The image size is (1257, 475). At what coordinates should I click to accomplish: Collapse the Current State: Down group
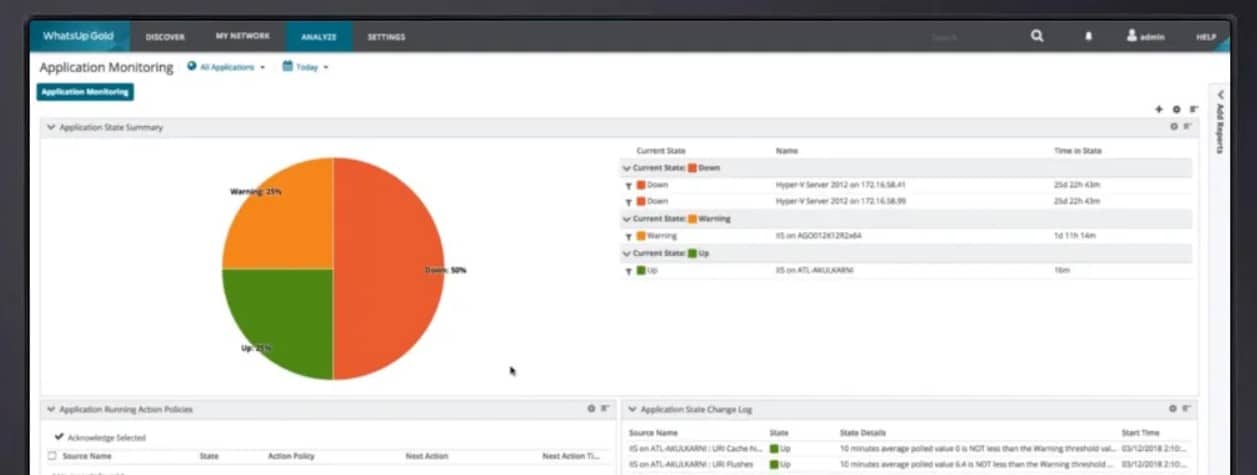click(x=626, y=168)
